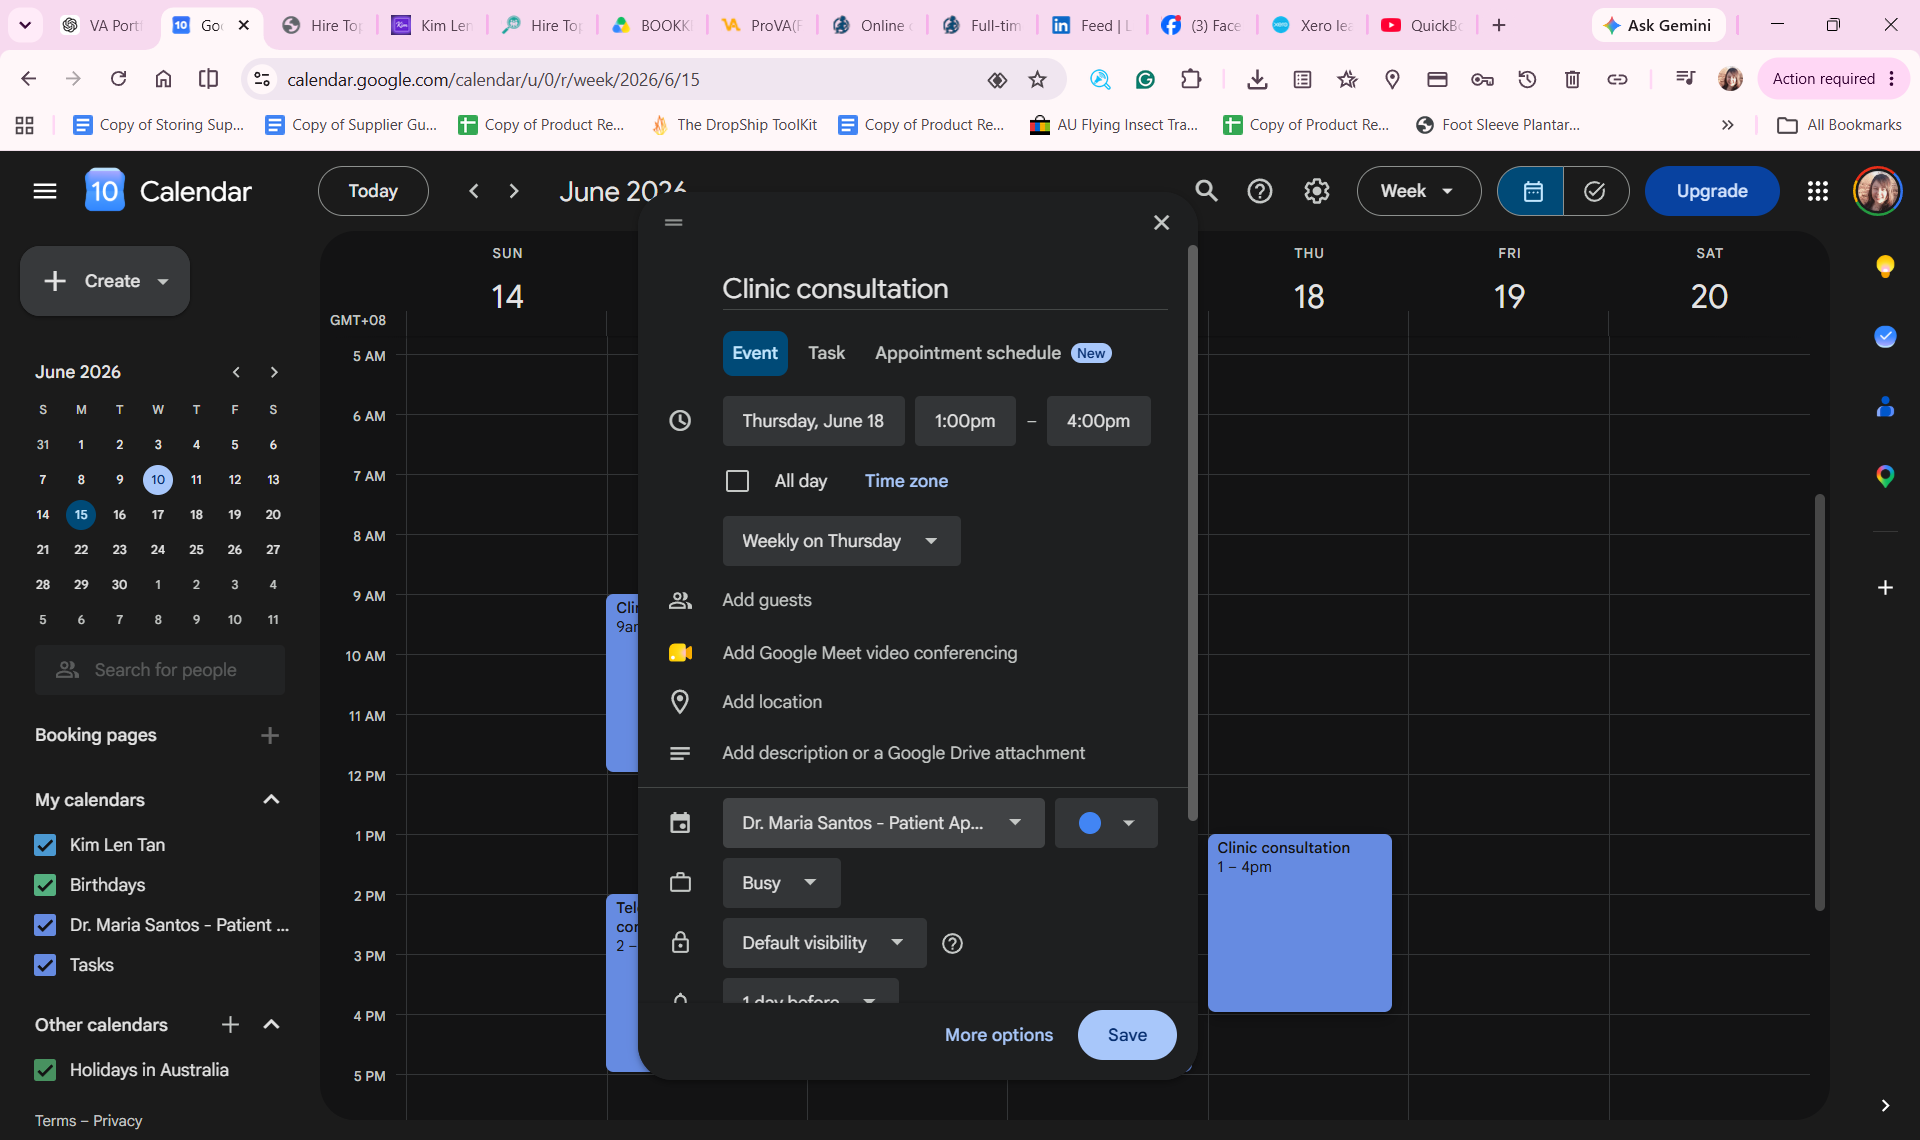Uncheck Holidays in Australia calendar
The image size is (1920, 1140).
(45, 1070)
